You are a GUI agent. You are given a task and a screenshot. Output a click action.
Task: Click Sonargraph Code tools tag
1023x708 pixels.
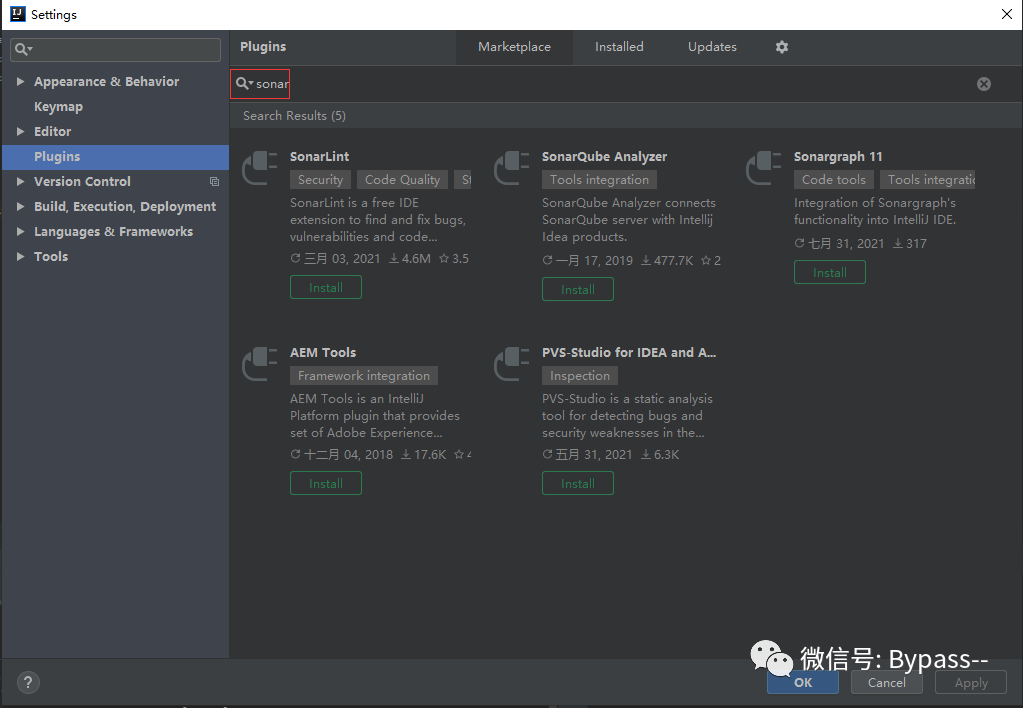pyautogui.click(x=834, y=179)
